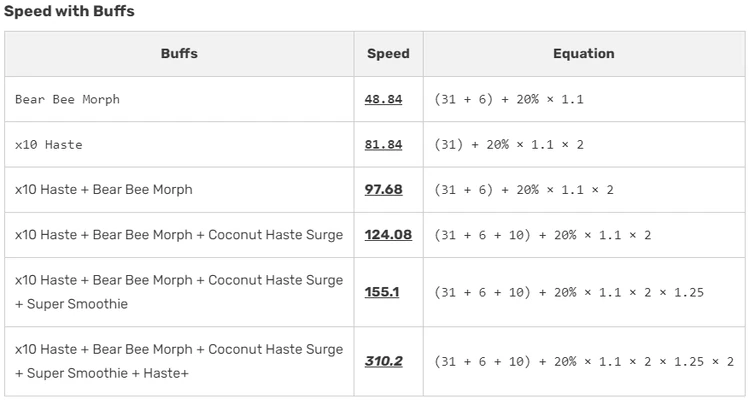
Task: Click the equation ending in × 1.25 × 2
Action: tap(584, 361)
